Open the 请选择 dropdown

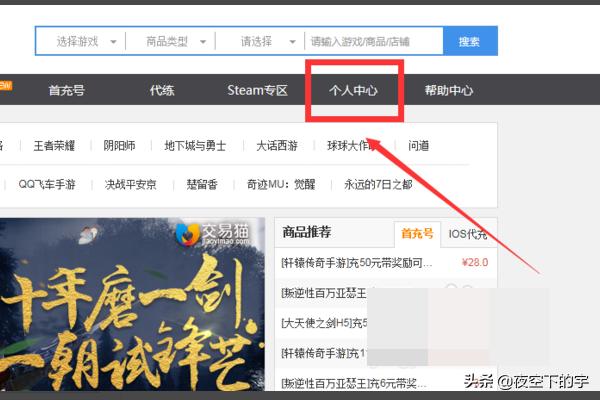[x=262, y=42]
